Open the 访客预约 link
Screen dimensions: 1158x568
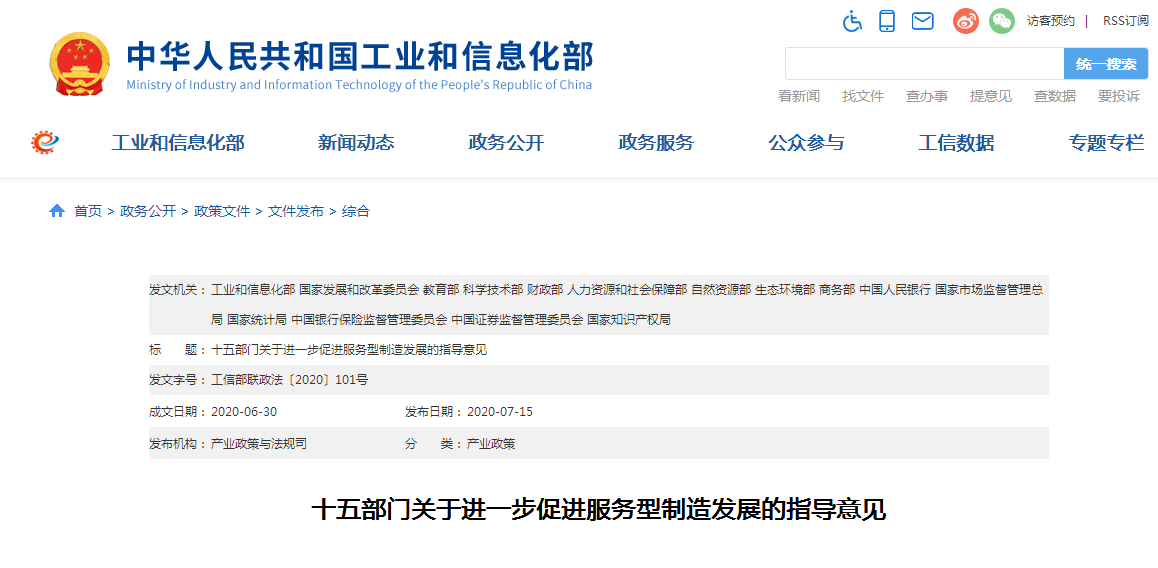[x=1050, y=21]
